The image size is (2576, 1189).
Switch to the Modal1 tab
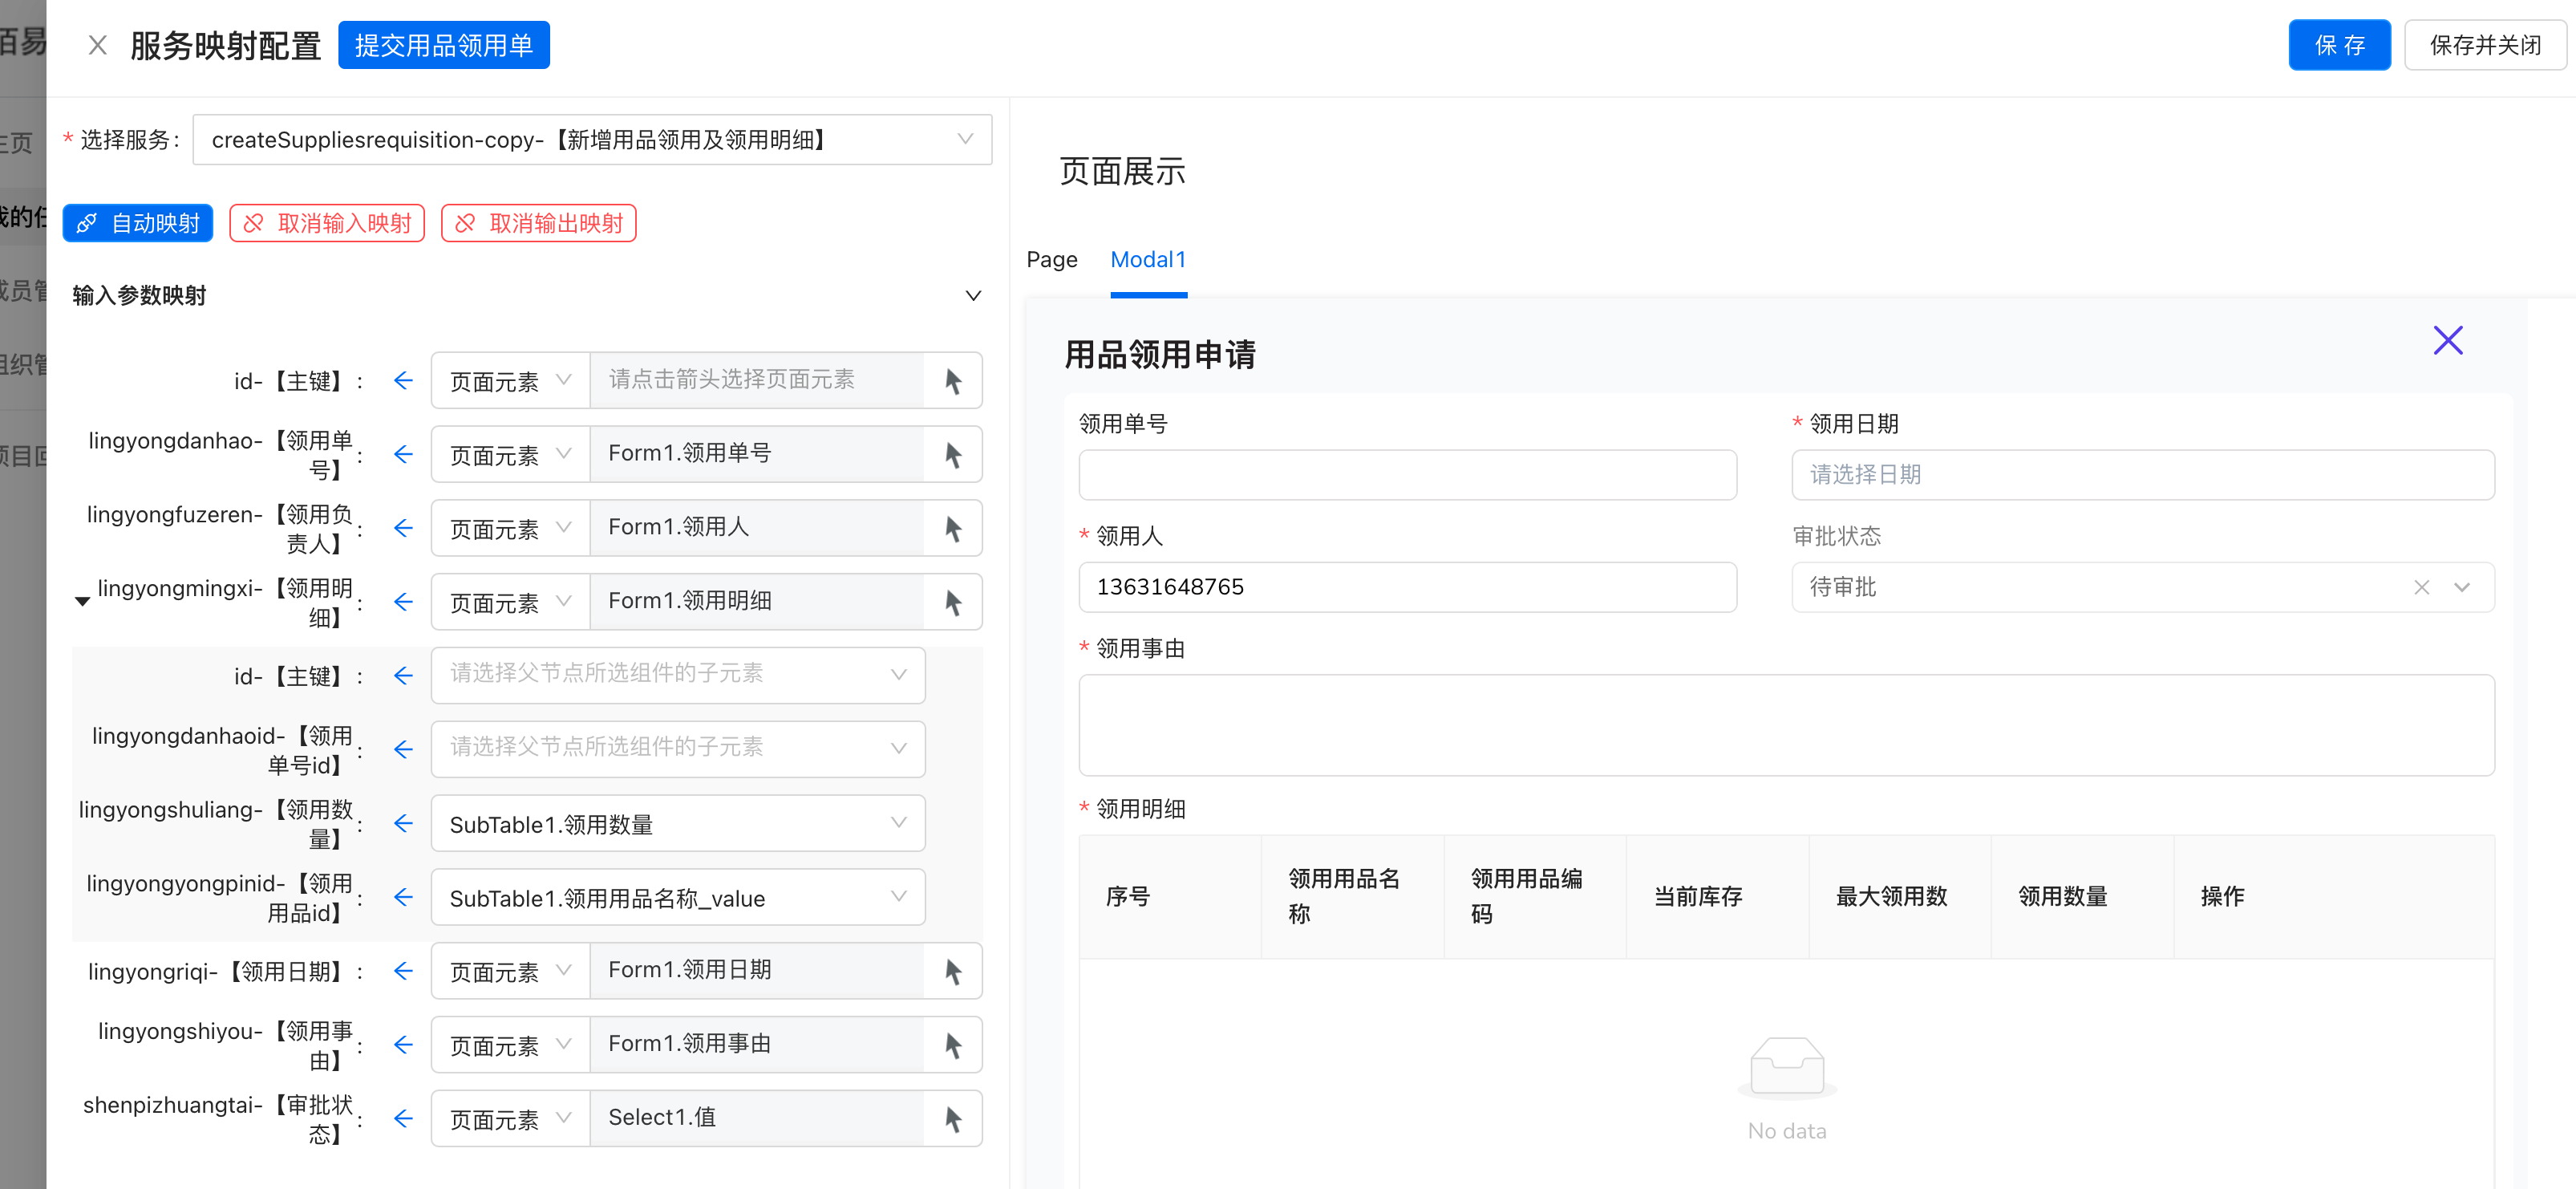point(1148,260)
